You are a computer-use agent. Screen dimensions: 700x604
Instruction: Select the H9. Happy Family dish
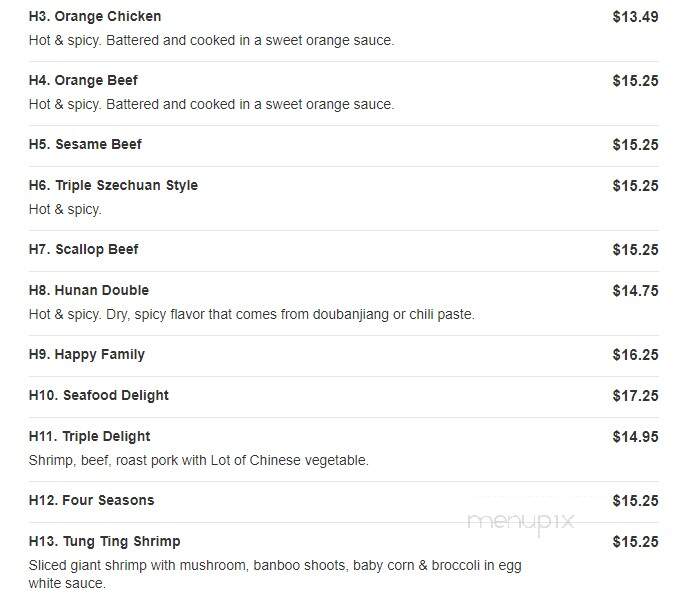pyautogui.click(x=87, y=354)
